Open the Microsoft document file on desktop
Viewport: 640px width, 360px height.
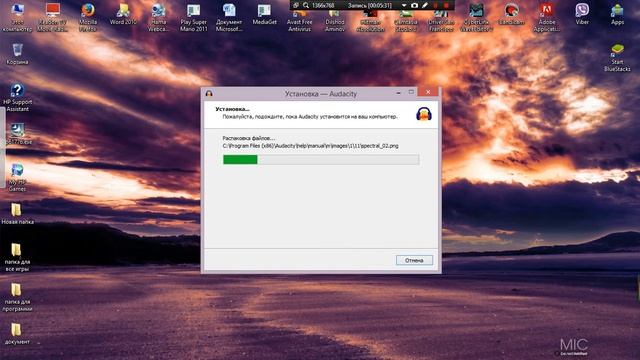[229, 17]
